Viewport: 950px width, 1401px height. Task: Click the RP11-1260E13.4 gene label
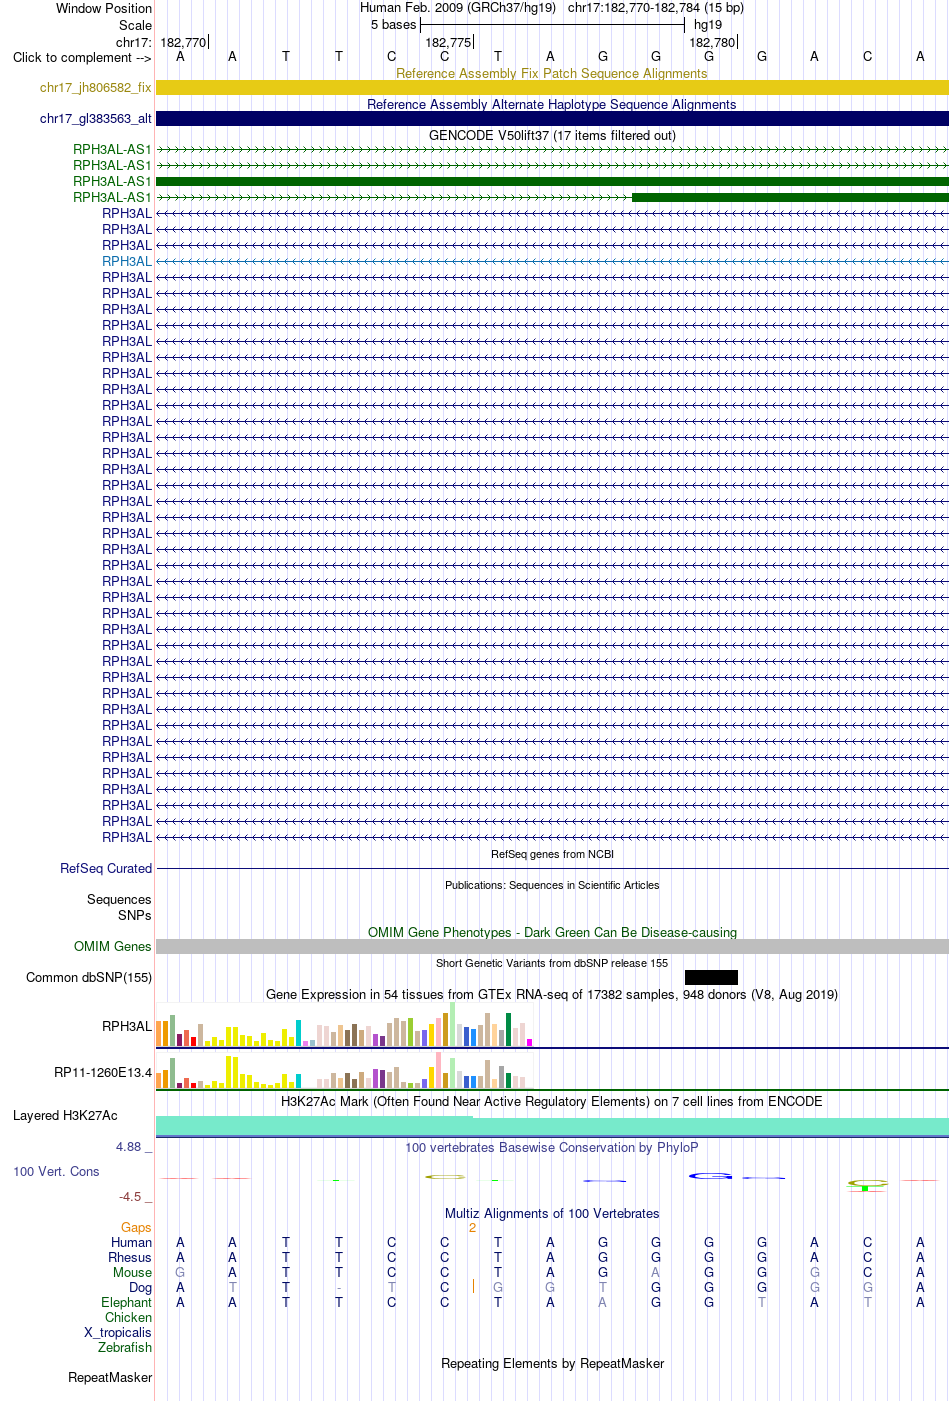tap(103, 1073)
